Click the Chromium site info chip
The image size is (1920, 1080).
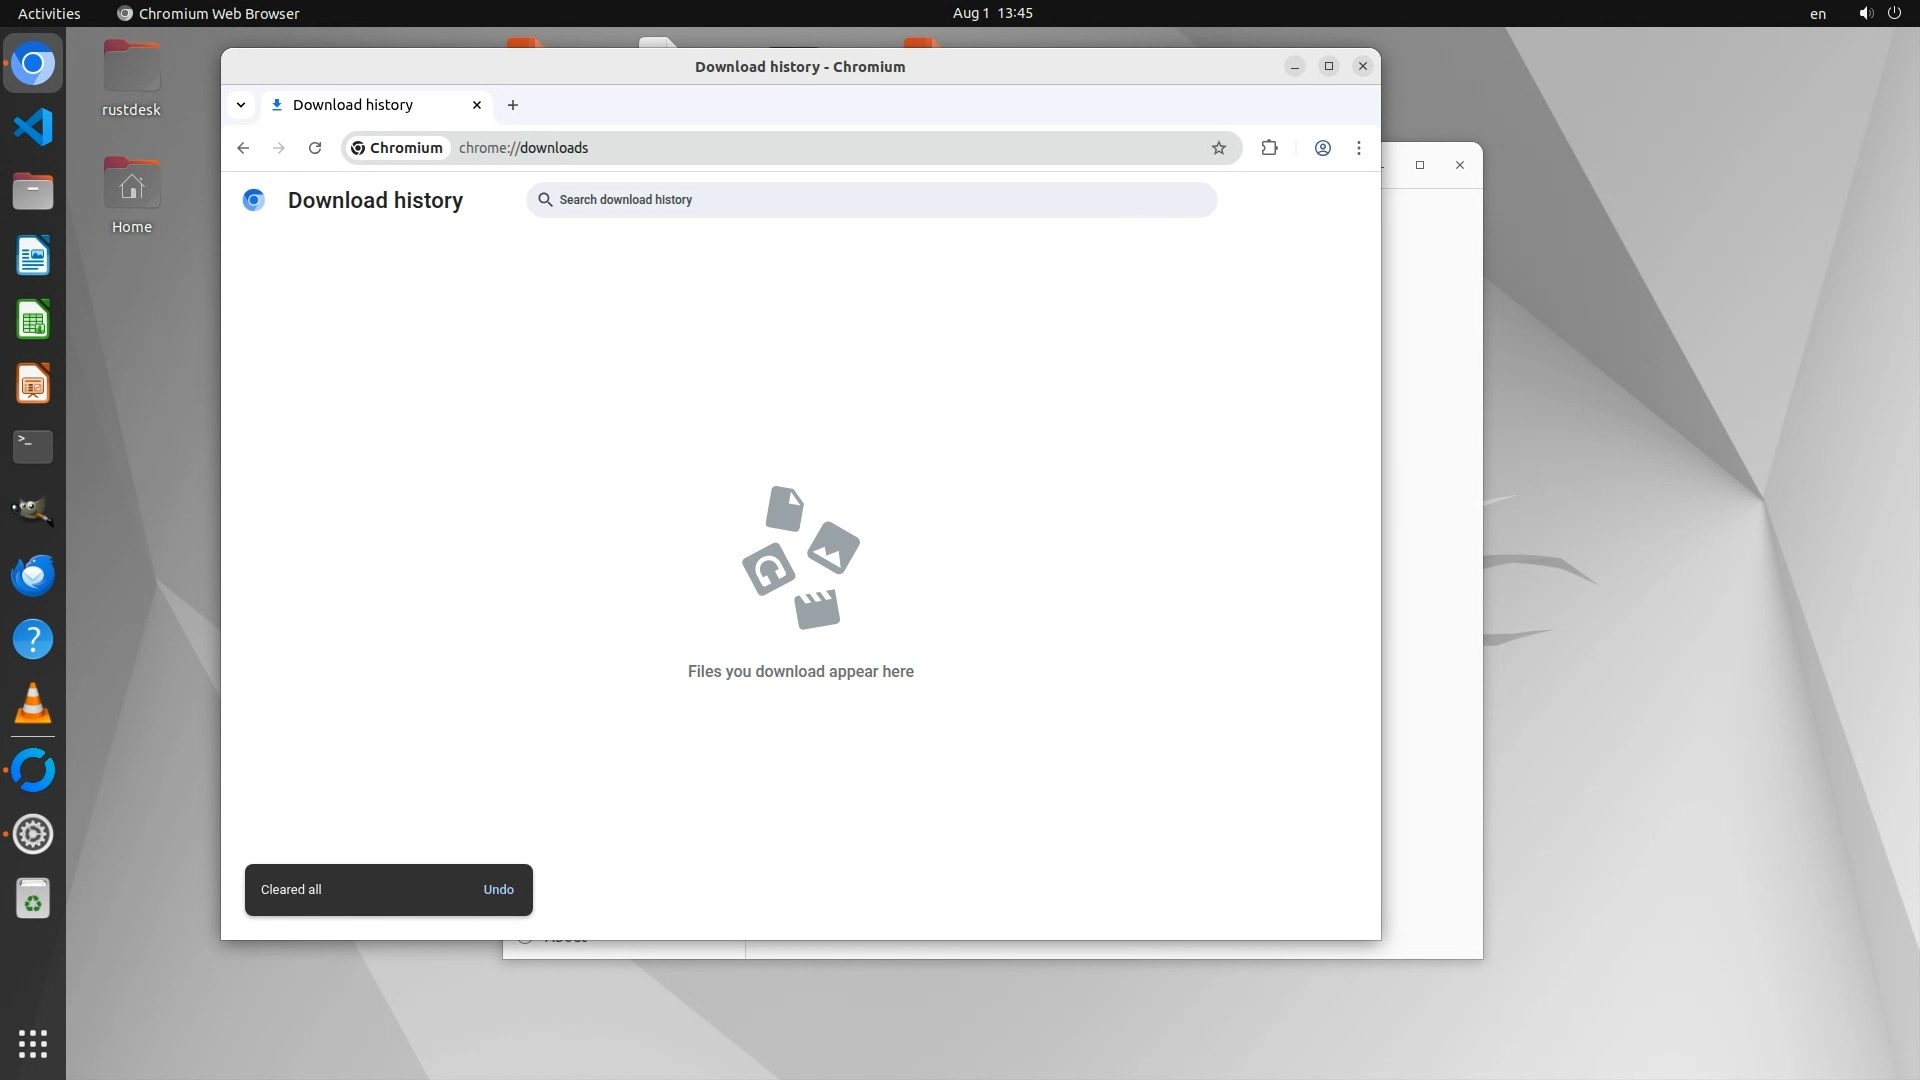point(397,148)
